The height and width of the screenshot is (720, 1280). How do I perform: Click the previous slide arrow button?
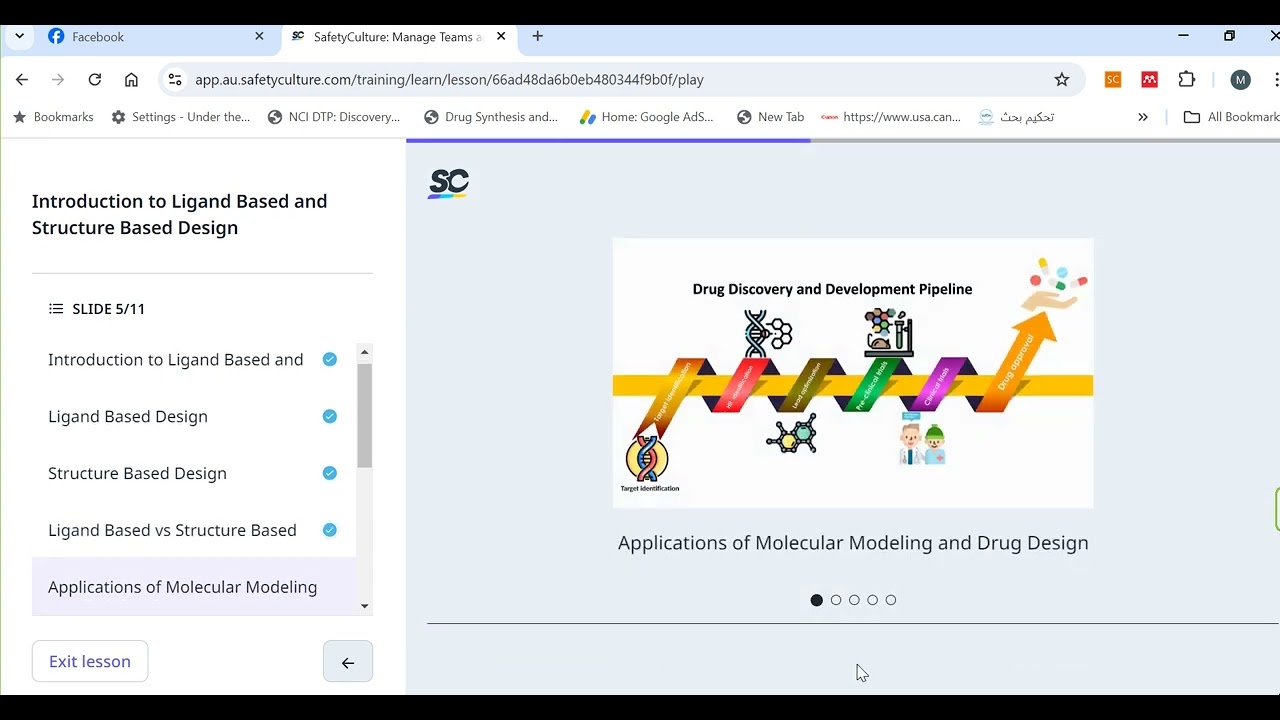point(348,662)
